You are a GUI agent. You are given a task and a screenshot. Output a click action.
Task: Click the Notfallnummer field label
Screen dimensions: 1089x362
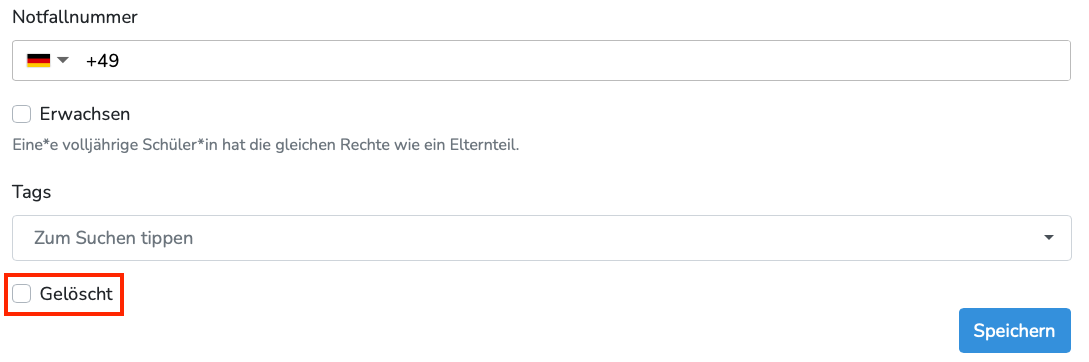(75, 17)
